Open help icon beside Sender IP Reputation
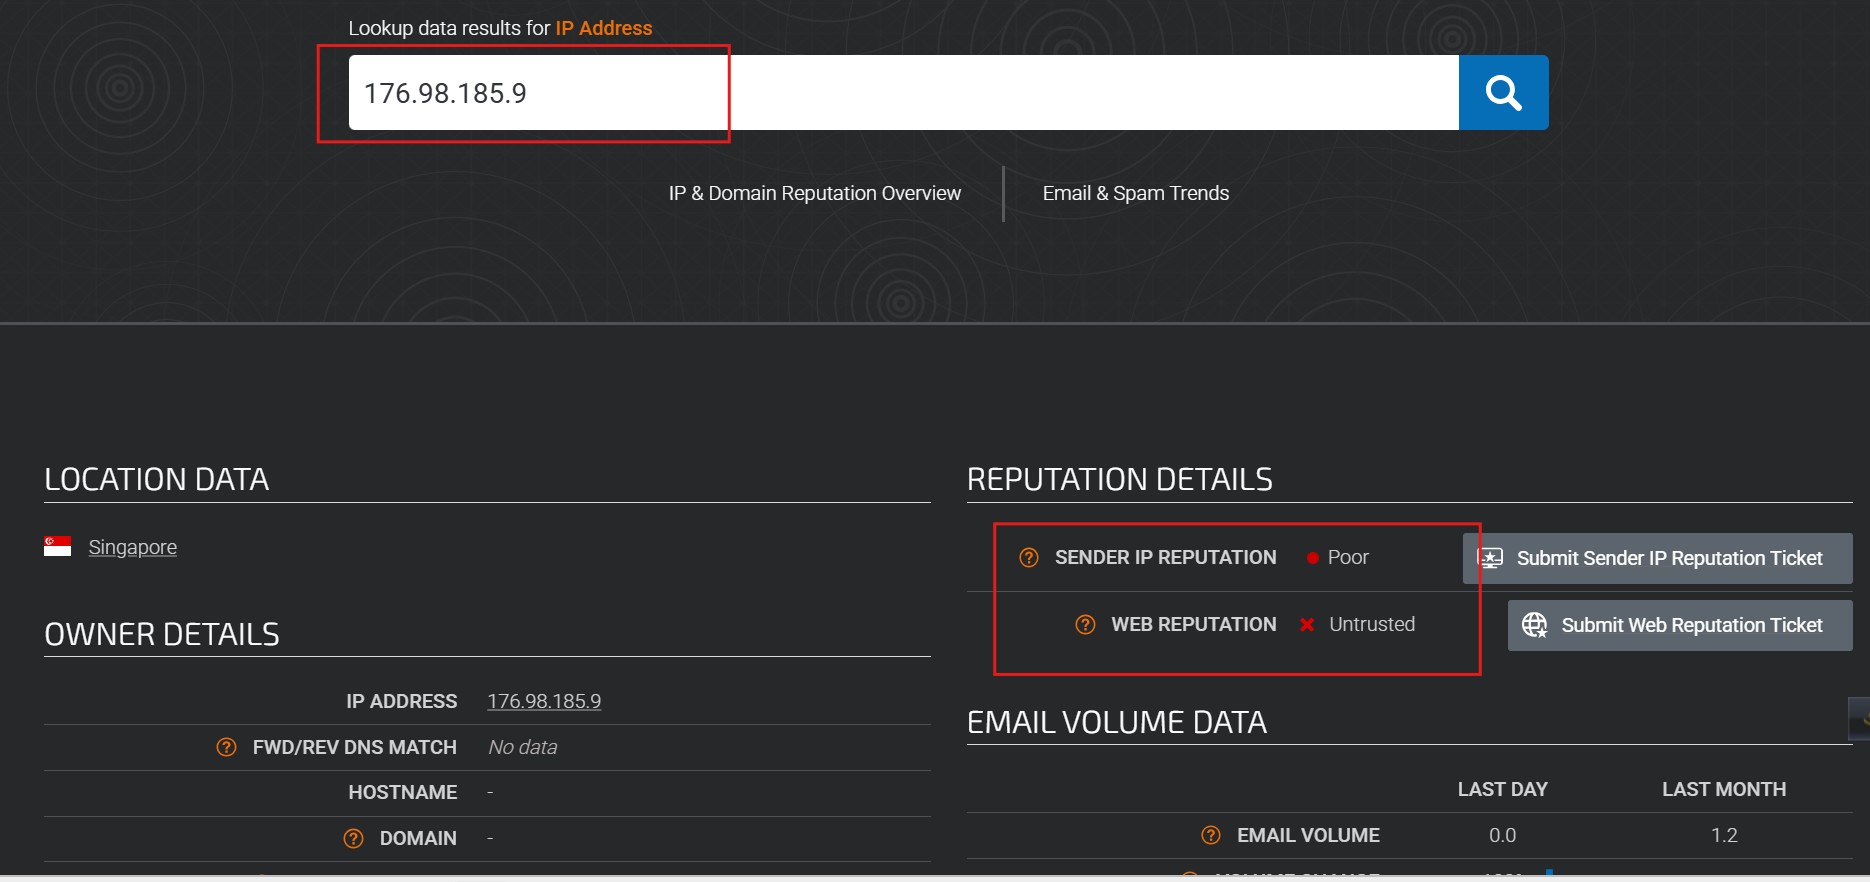Screen dimensions: 1870x882 [1028, 558]
